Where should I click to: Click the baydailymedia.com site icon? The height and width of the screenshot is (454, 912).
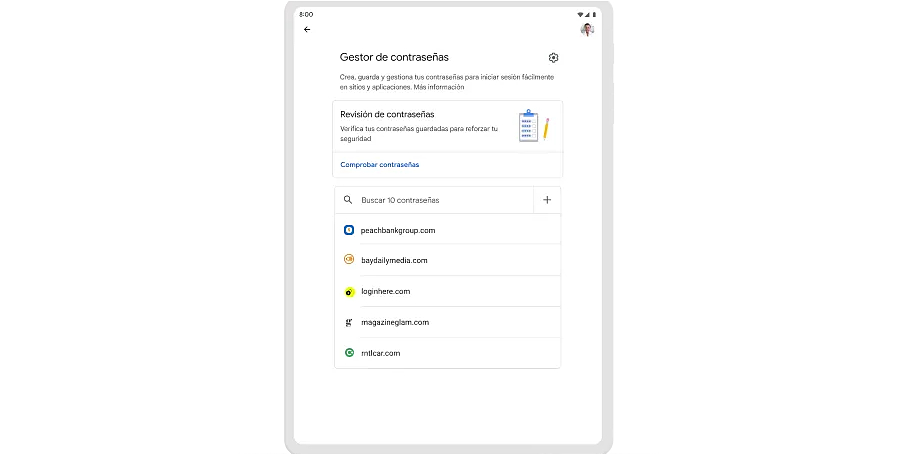pos(349,260)
